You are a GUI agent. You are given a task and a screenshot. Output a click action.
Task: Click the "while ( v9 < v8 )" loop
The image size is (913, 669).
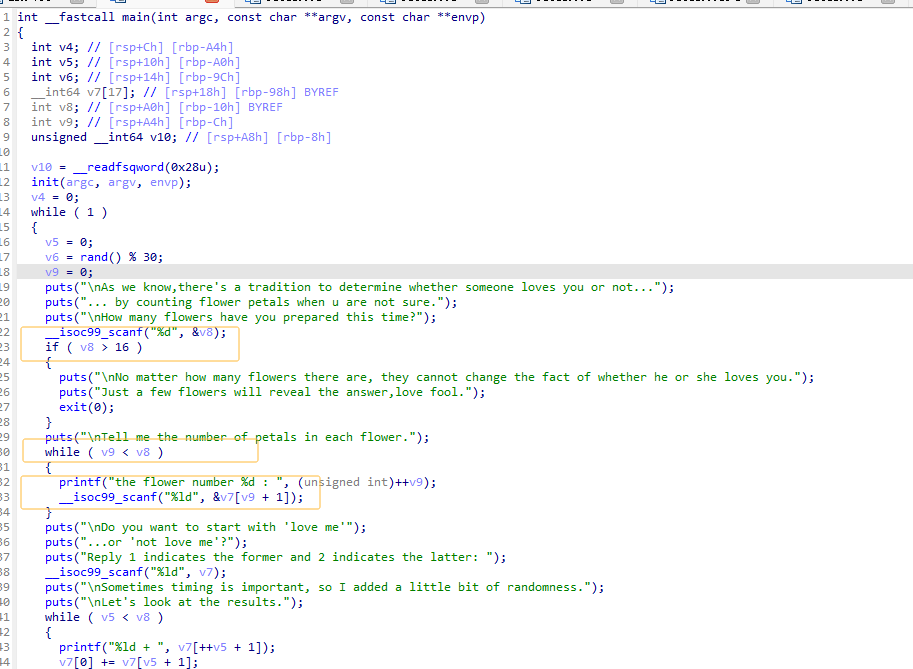point(104,452)
